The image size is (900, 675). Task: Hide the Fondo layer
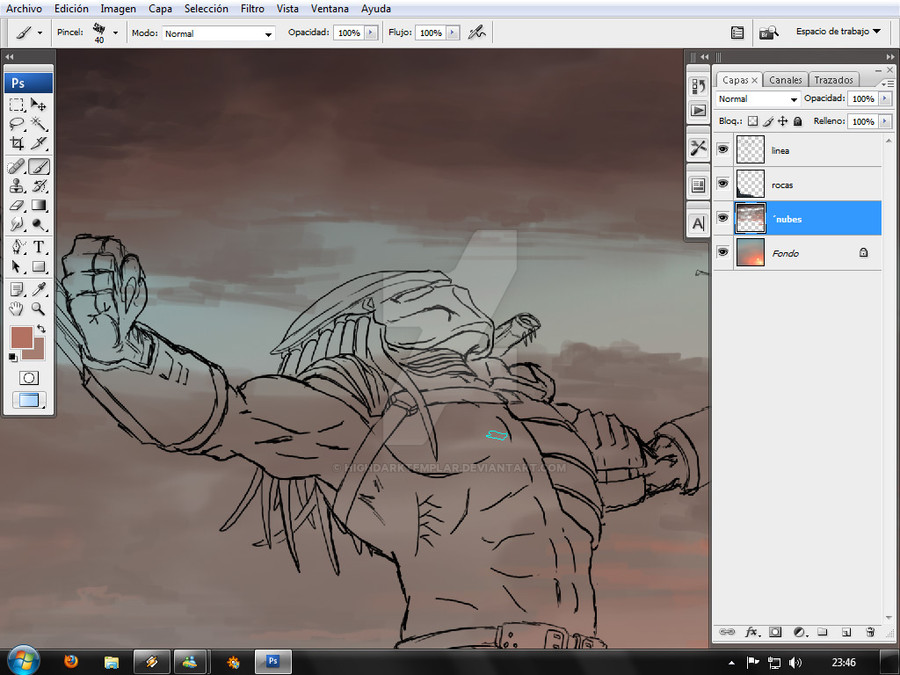click(723, 252)
